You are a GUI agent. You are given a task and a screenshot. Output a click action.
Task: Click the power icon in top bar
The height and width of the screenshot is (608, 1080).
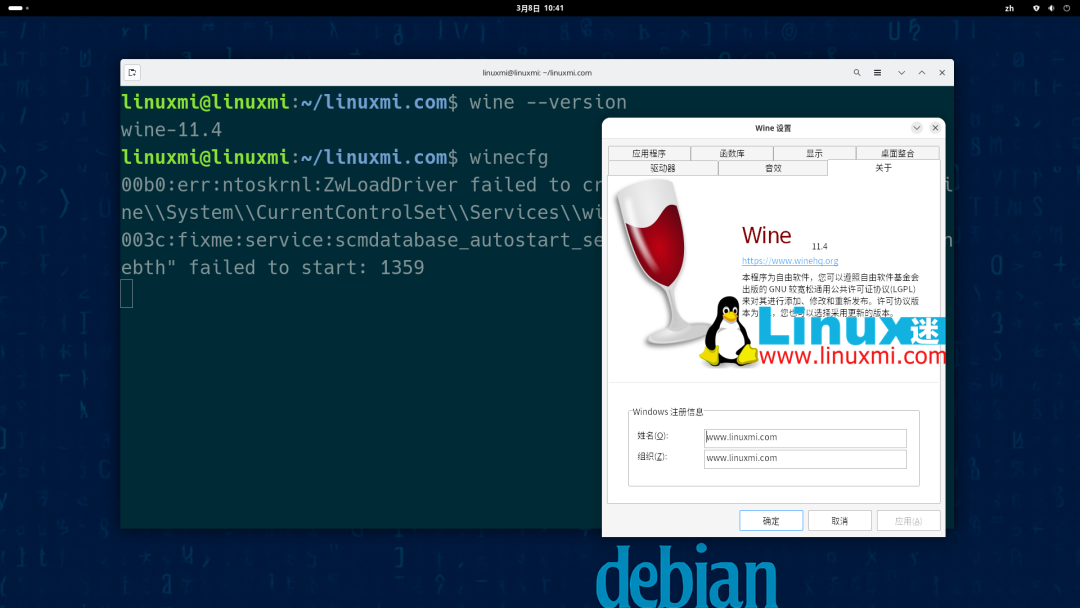pos(1067,7)
